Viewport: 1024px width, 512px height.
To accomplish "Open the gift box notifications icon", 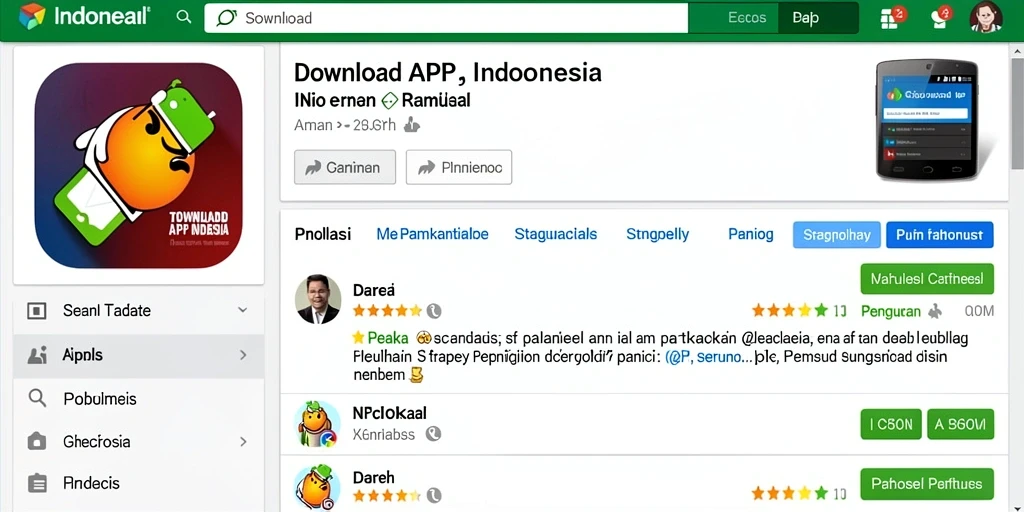I will coord(892,18).
